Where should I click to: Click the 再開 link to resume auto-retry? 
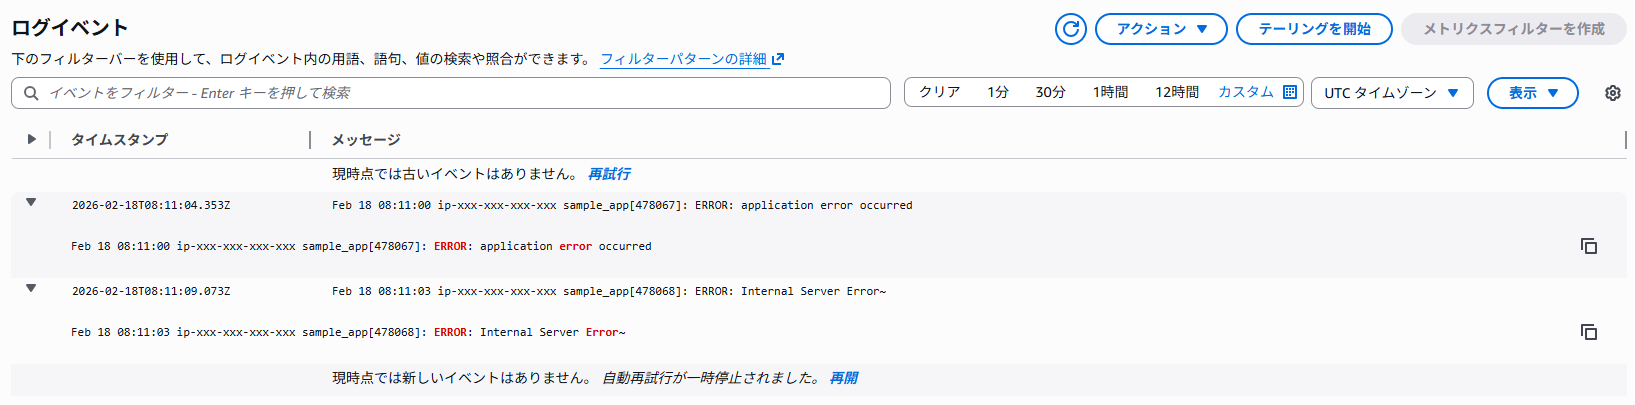click(843, 378)
